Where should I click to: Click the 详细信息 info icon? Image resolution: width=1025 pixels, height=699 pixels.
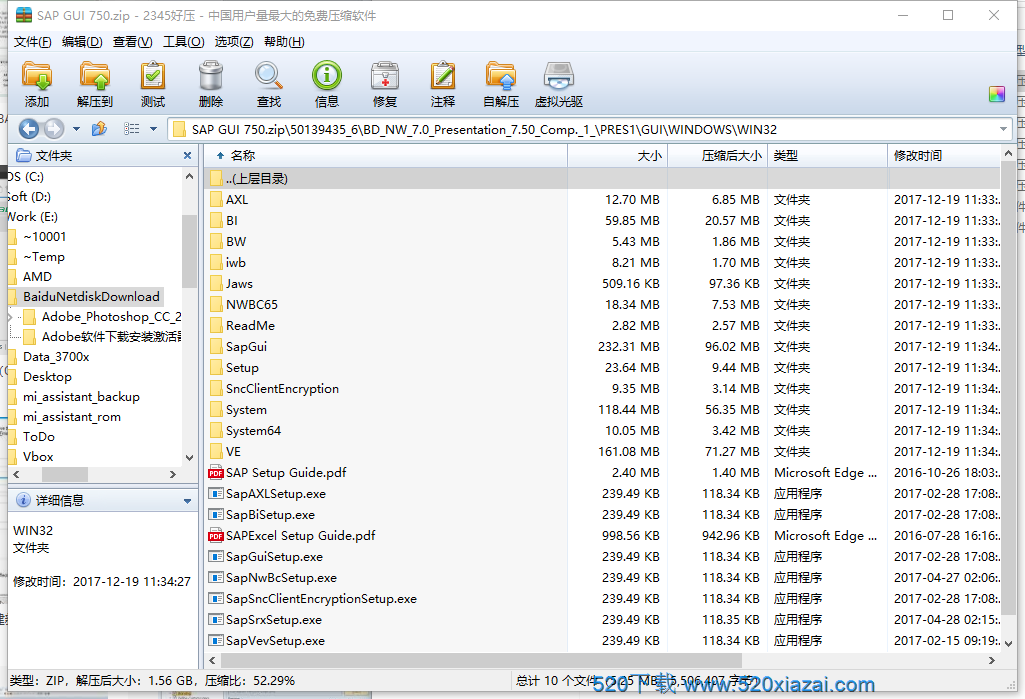tap(23, 500)
